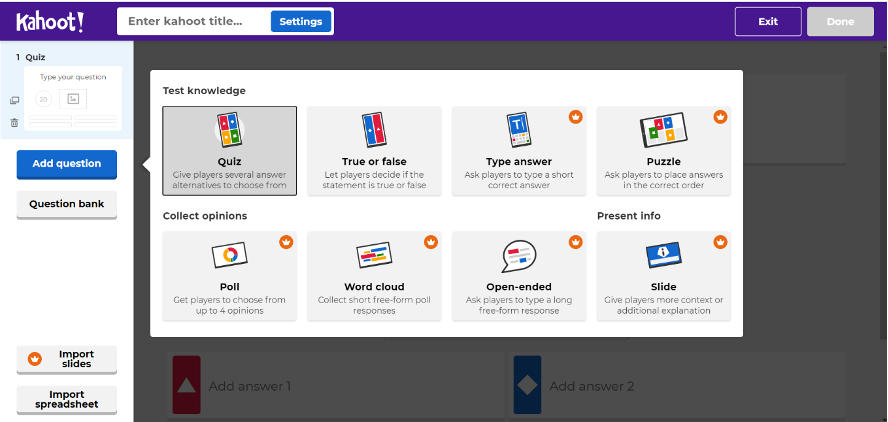Image resolution: width=888 pixels, height=422 pixels.
Task: Click Import spreadsheet button
Action: tap(67, 399)
